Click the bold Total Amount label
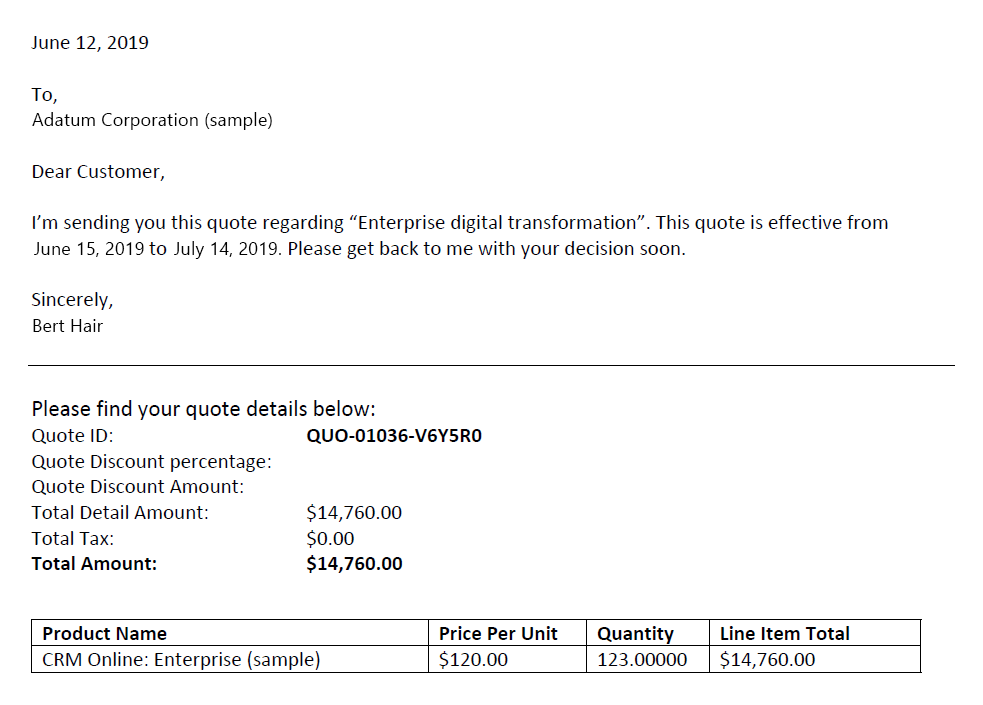The height and width of the screenshot is (705, 983). click(94, 564)
